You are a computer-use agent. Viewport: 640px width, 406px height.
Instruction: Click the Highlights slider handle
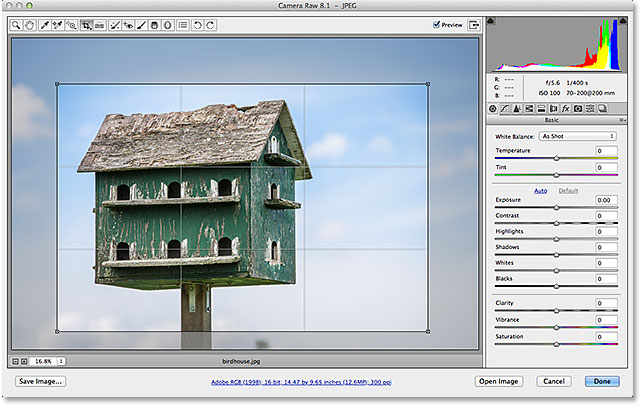click(x=556, y=239)
